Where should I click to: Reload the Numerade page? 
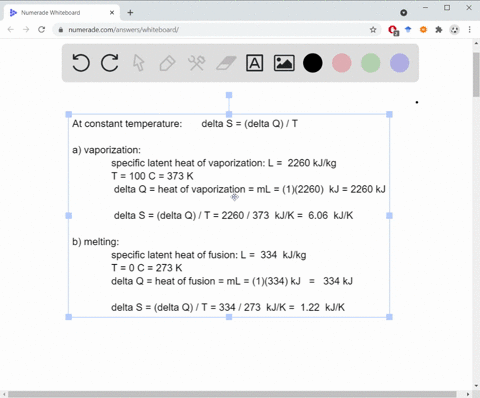click(41, 30)
